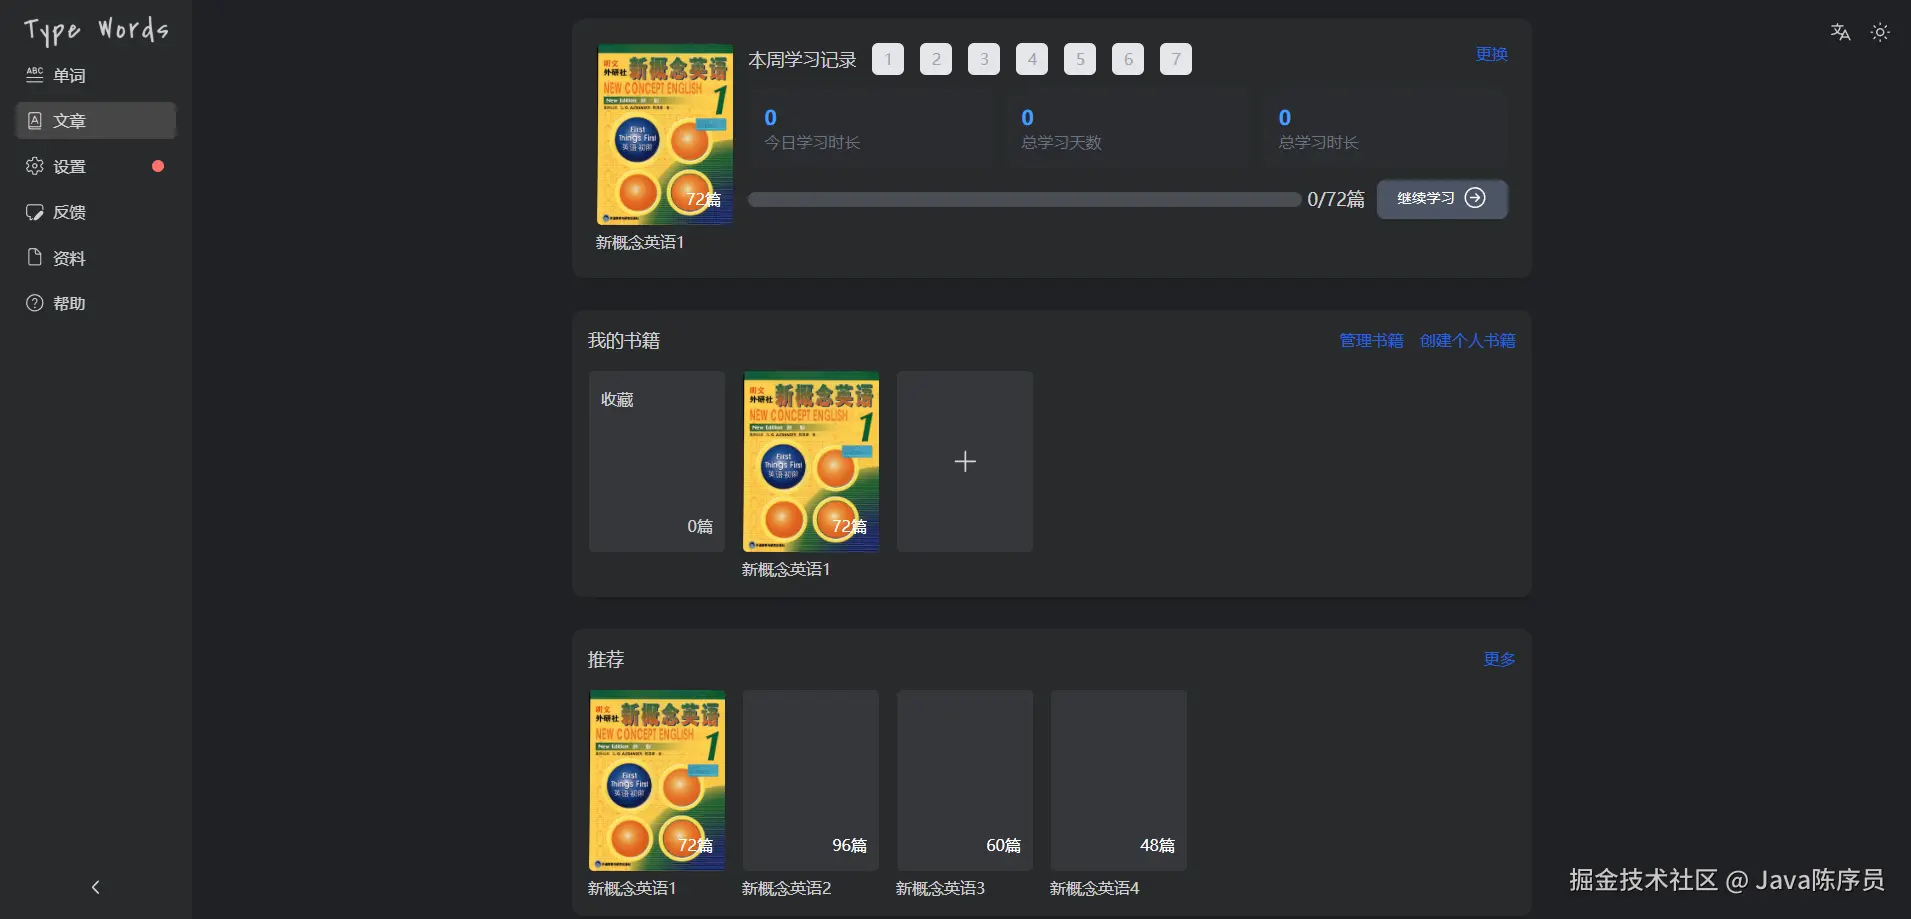This screenshot has height=919, width=1911.
Task: Select day 5 in 本周学习记录
Action: (1080, 59)
